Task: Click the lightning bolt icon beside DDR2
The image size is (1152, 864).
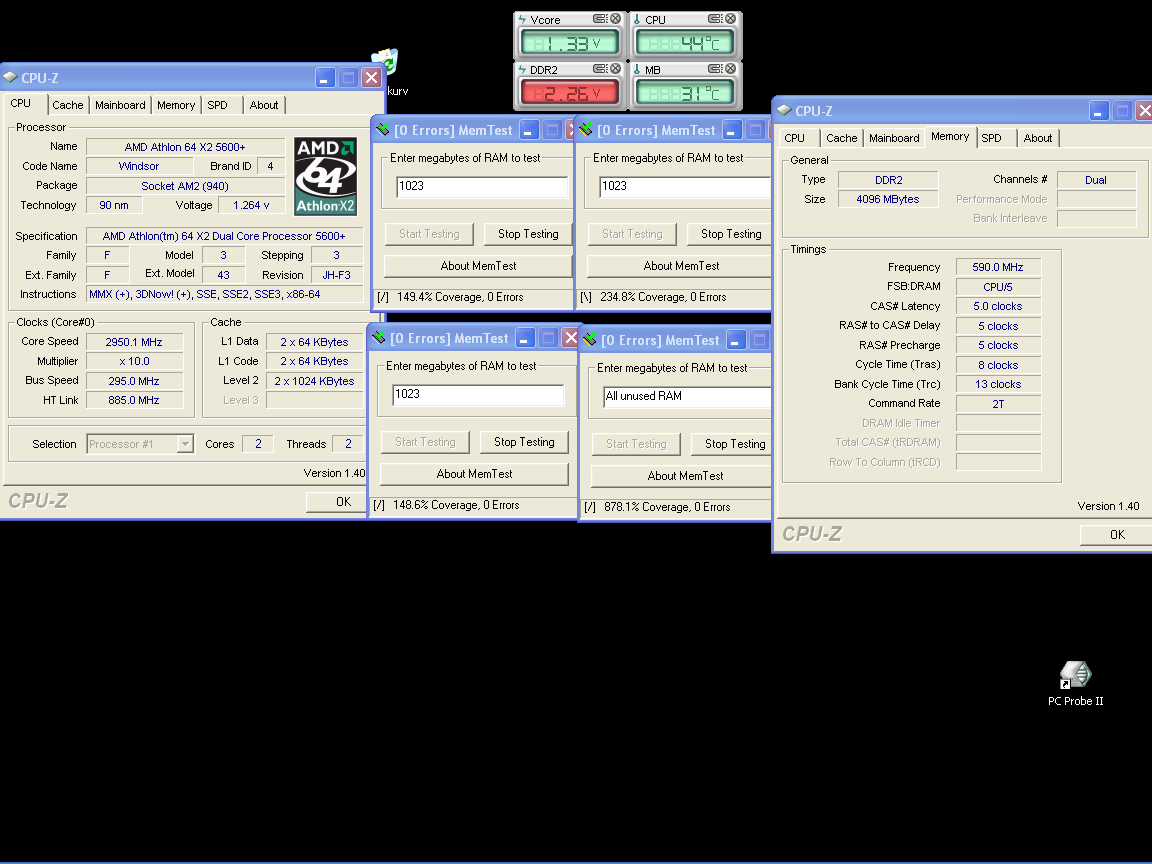Action: (x=522, y=70)
